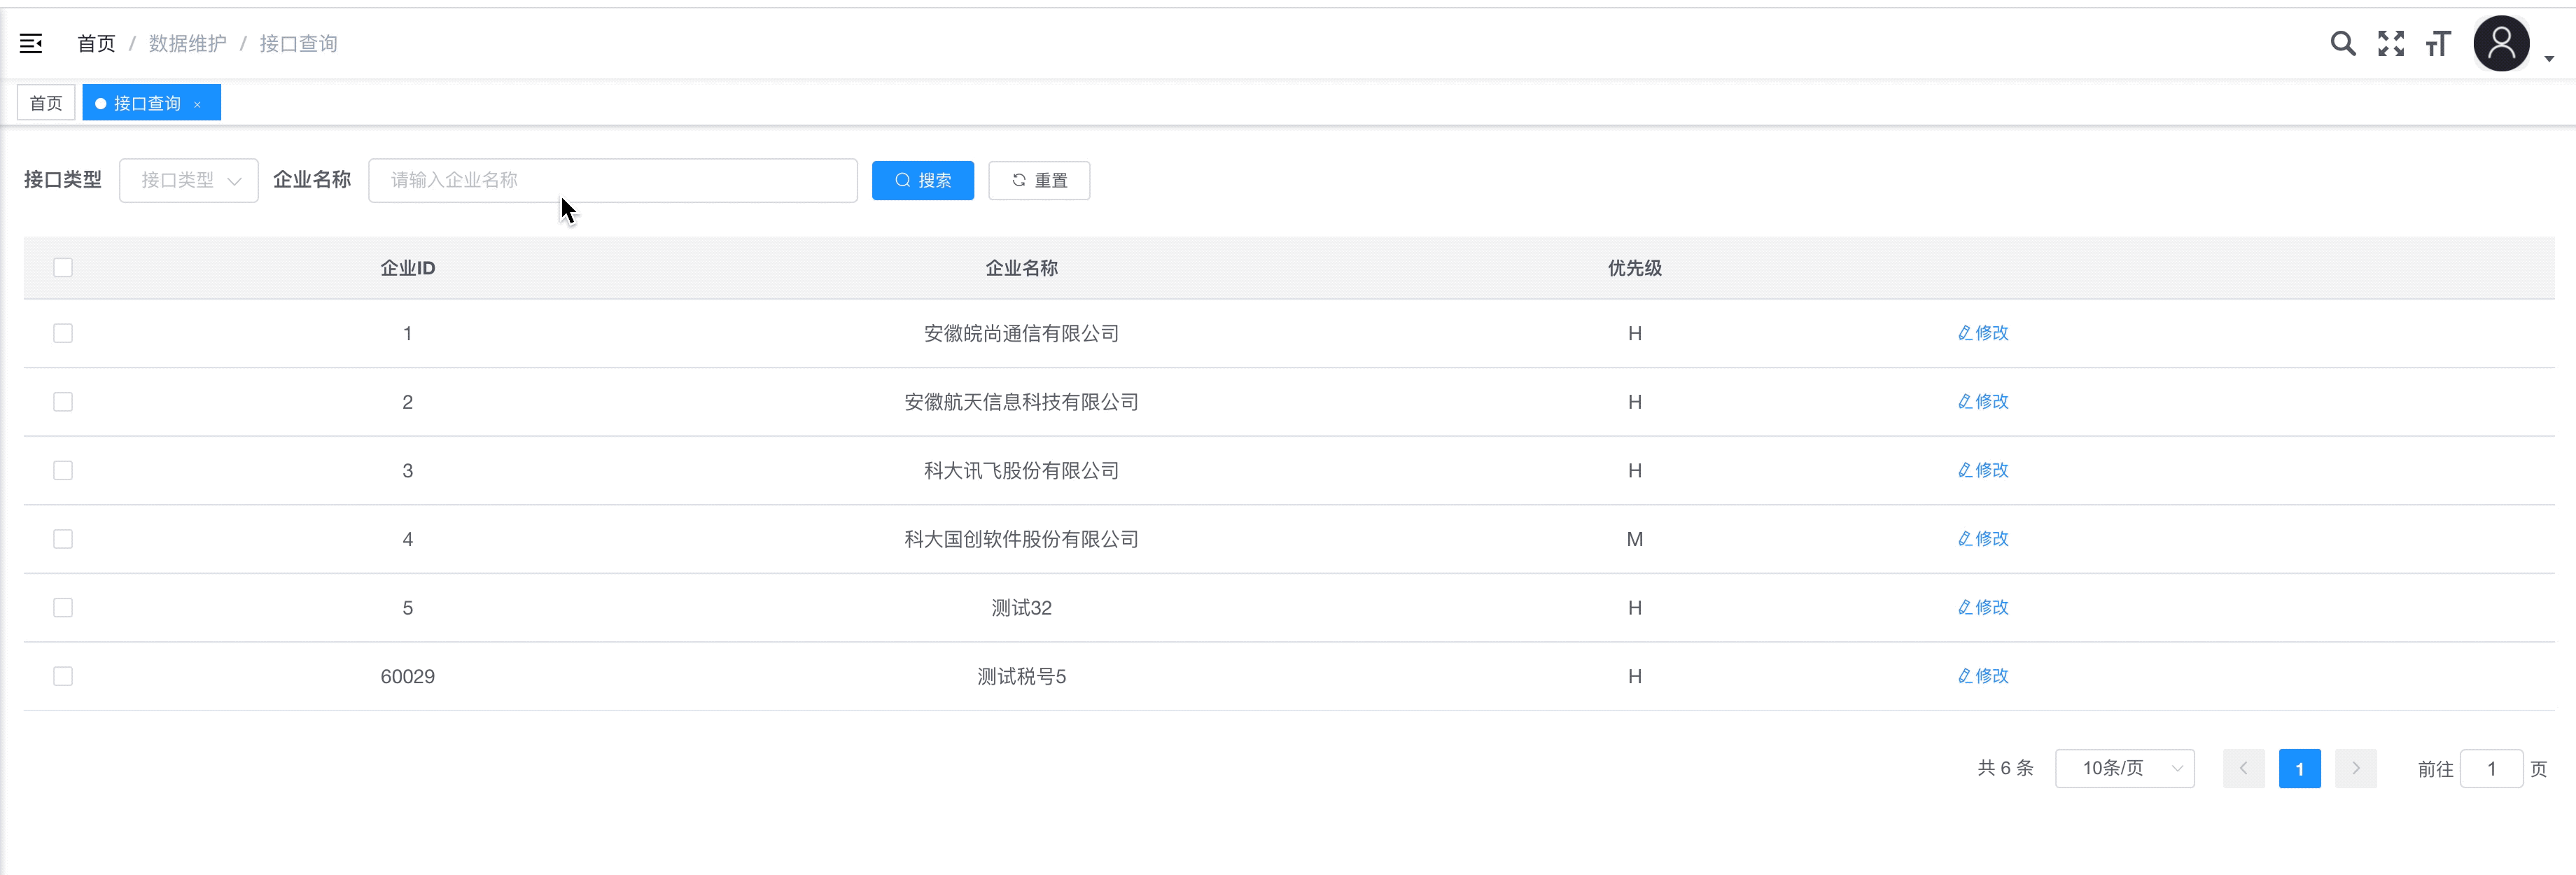Click 修改 for 科大讯飞股份有限公司
This screenshot has width=2576, height=875.
1983,470
